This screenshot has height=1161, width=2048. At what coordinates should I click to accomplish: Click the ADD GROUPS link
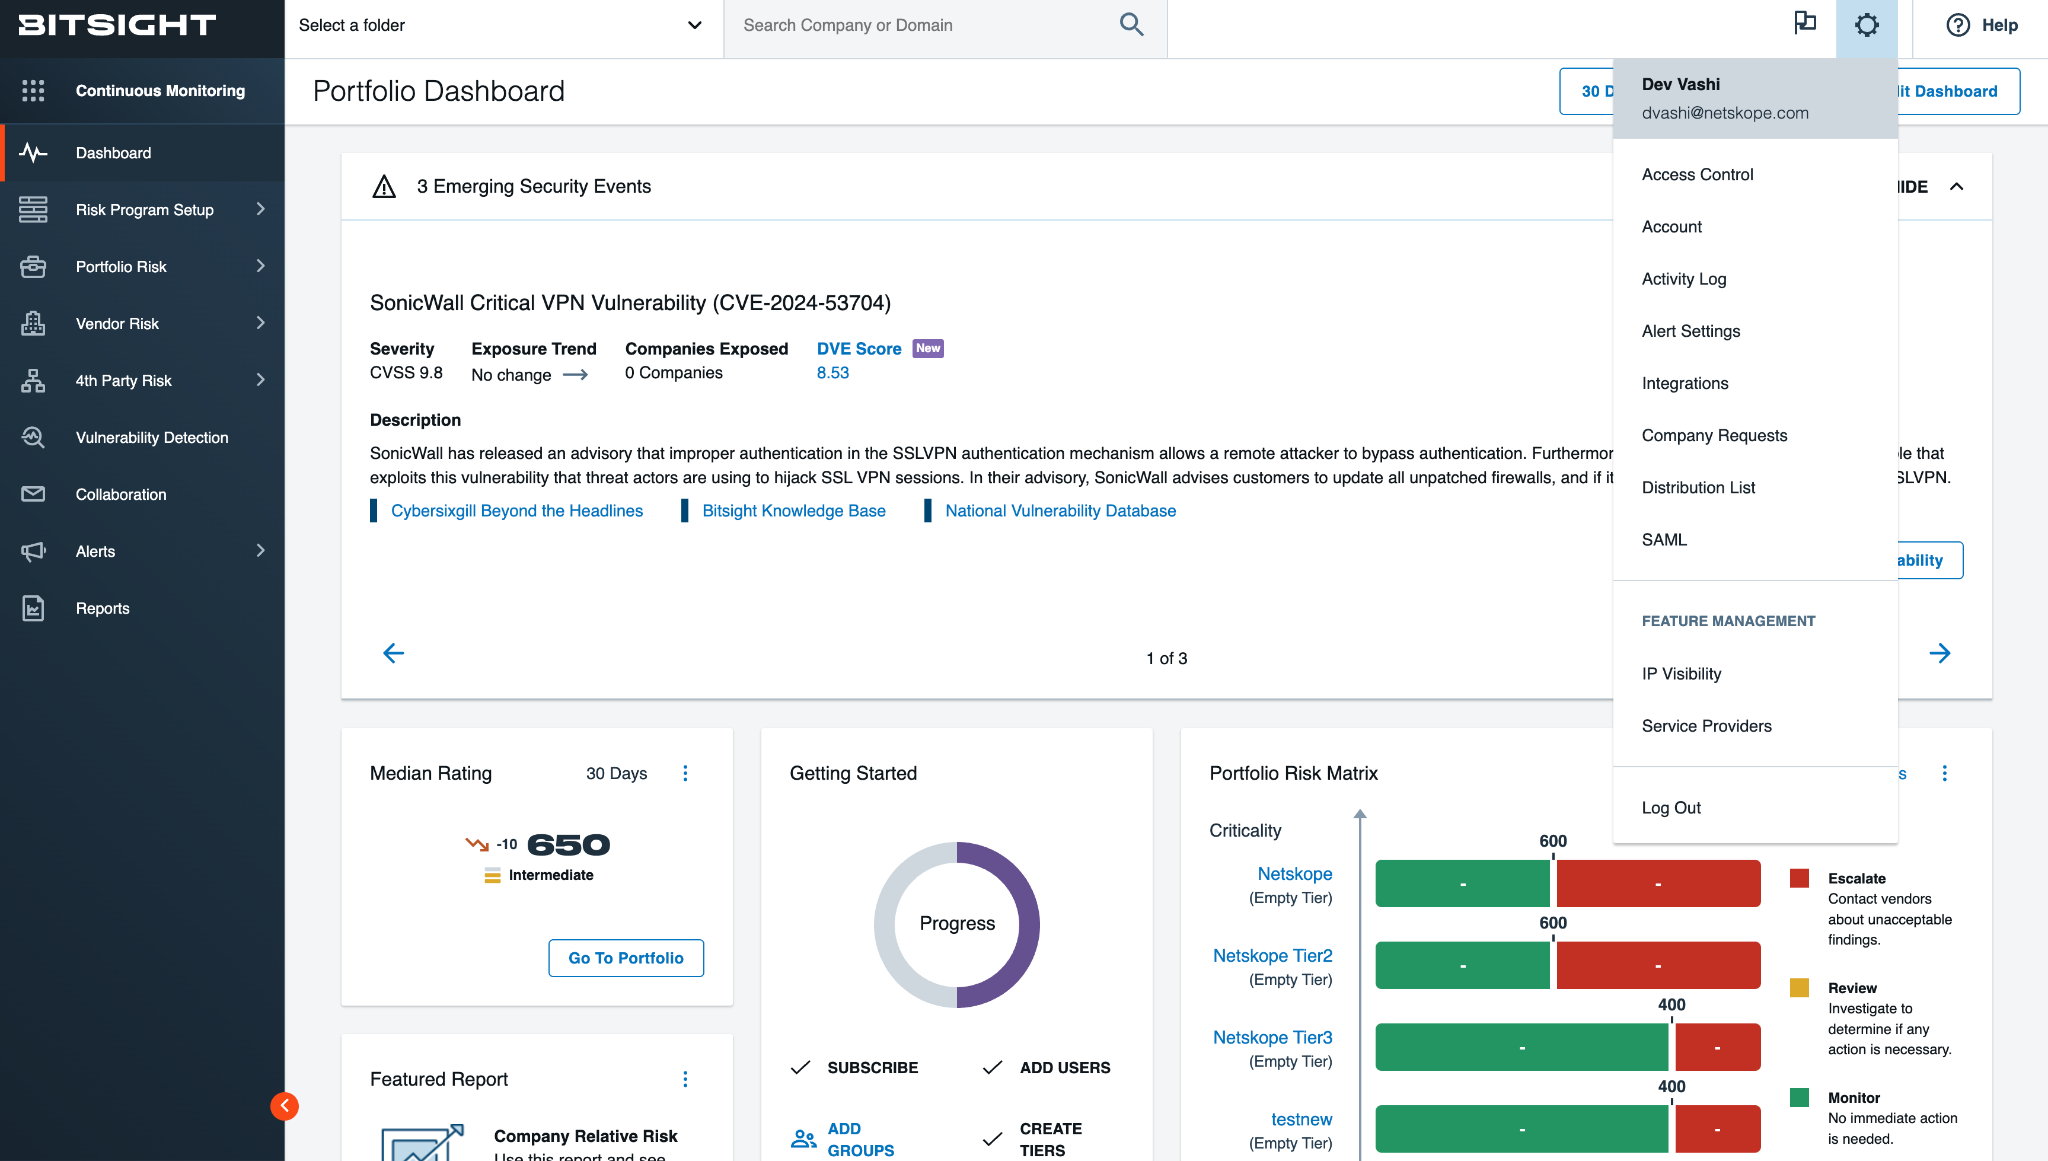click(860, 1139)
